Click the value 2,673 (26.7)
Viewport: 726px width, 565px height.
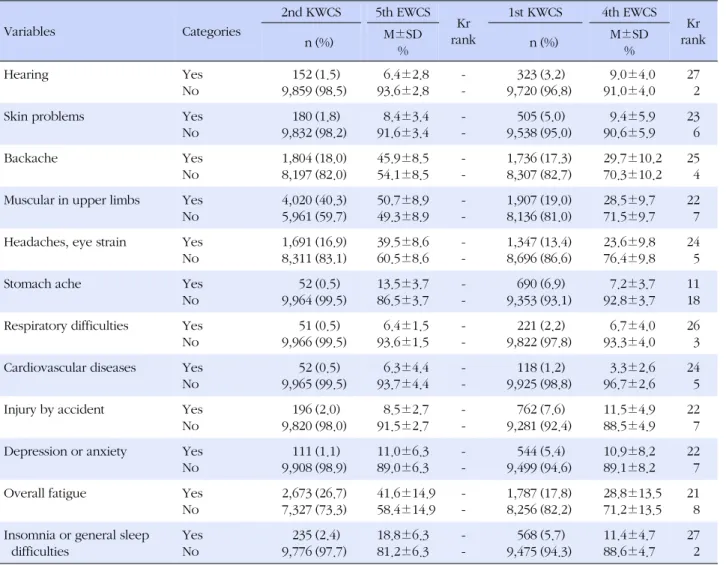(314, 493)
